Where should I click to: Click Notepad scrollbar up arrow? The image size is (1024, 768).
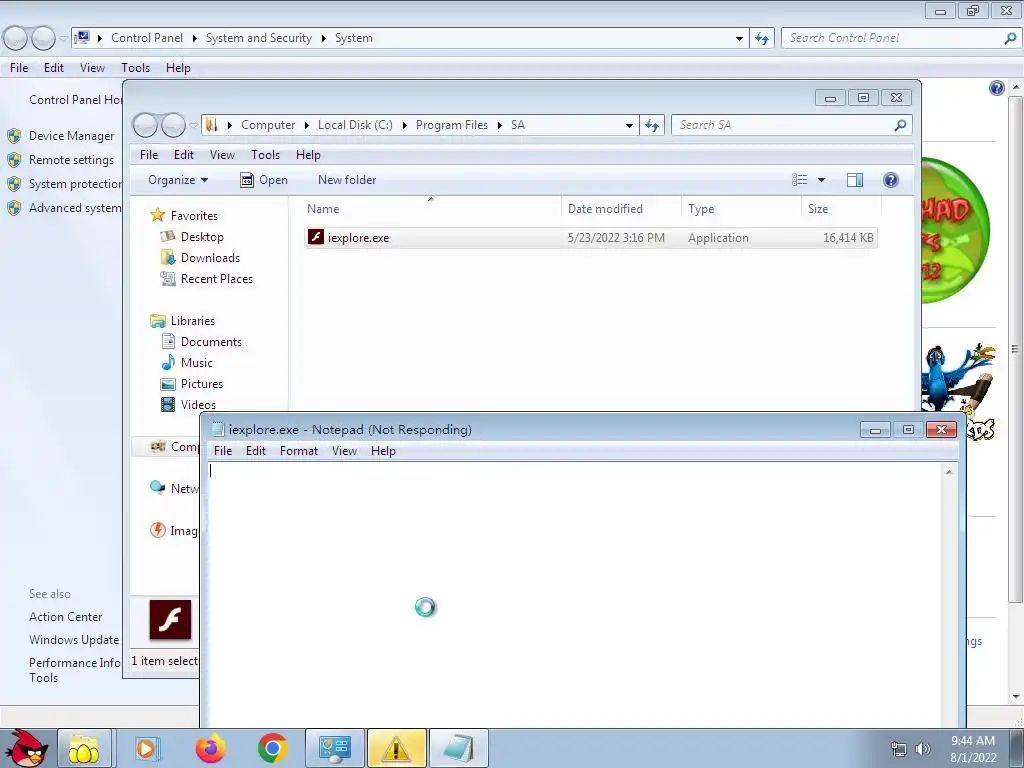point(949,472)
